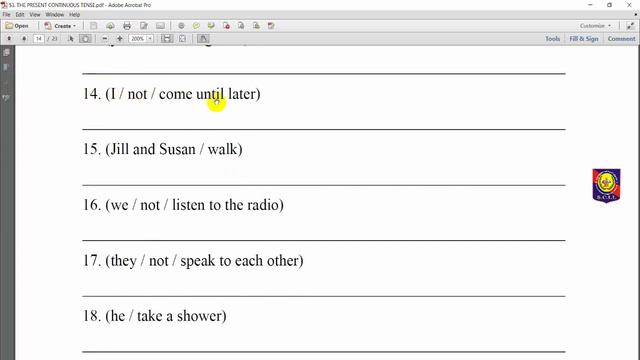Click the text '18. (he / take a shower)'
This screenshot has width=640, height=360.
click(x=155, y=316)
